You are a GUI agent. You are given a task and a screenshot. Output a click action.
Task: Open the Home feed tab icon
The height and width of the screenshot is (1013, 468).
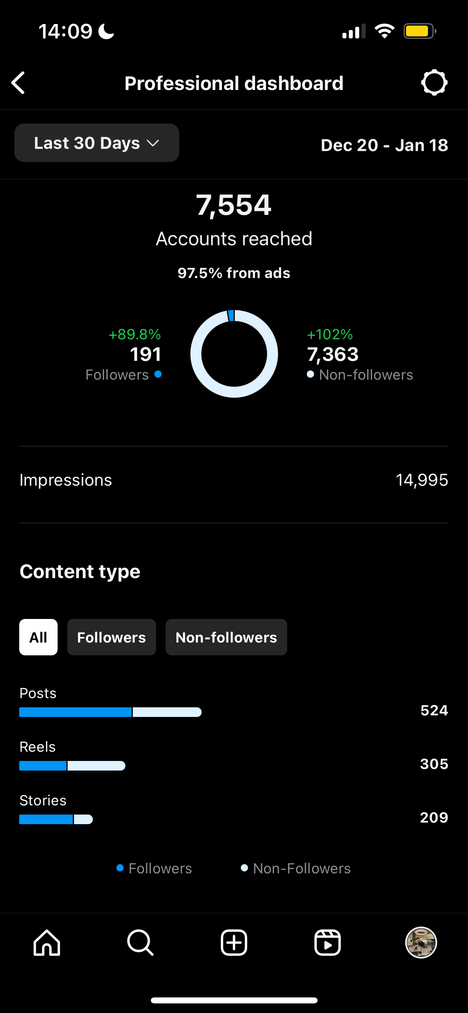pos(47,943)
